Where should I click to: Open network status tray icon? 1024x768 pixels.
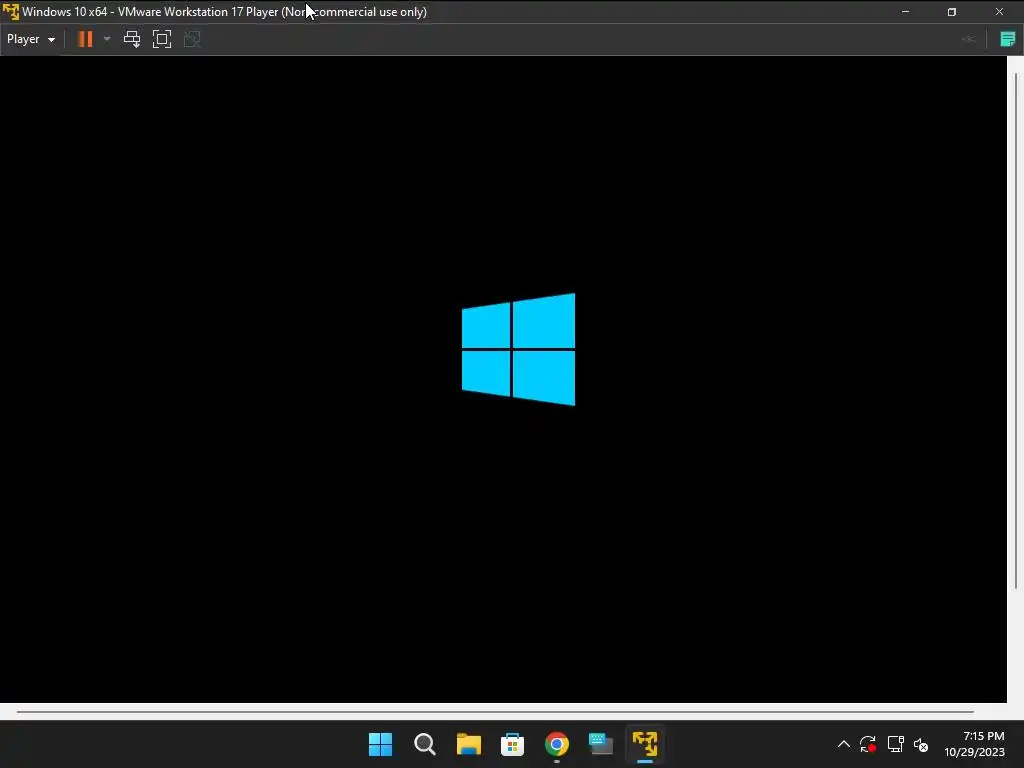coord(895,744)
